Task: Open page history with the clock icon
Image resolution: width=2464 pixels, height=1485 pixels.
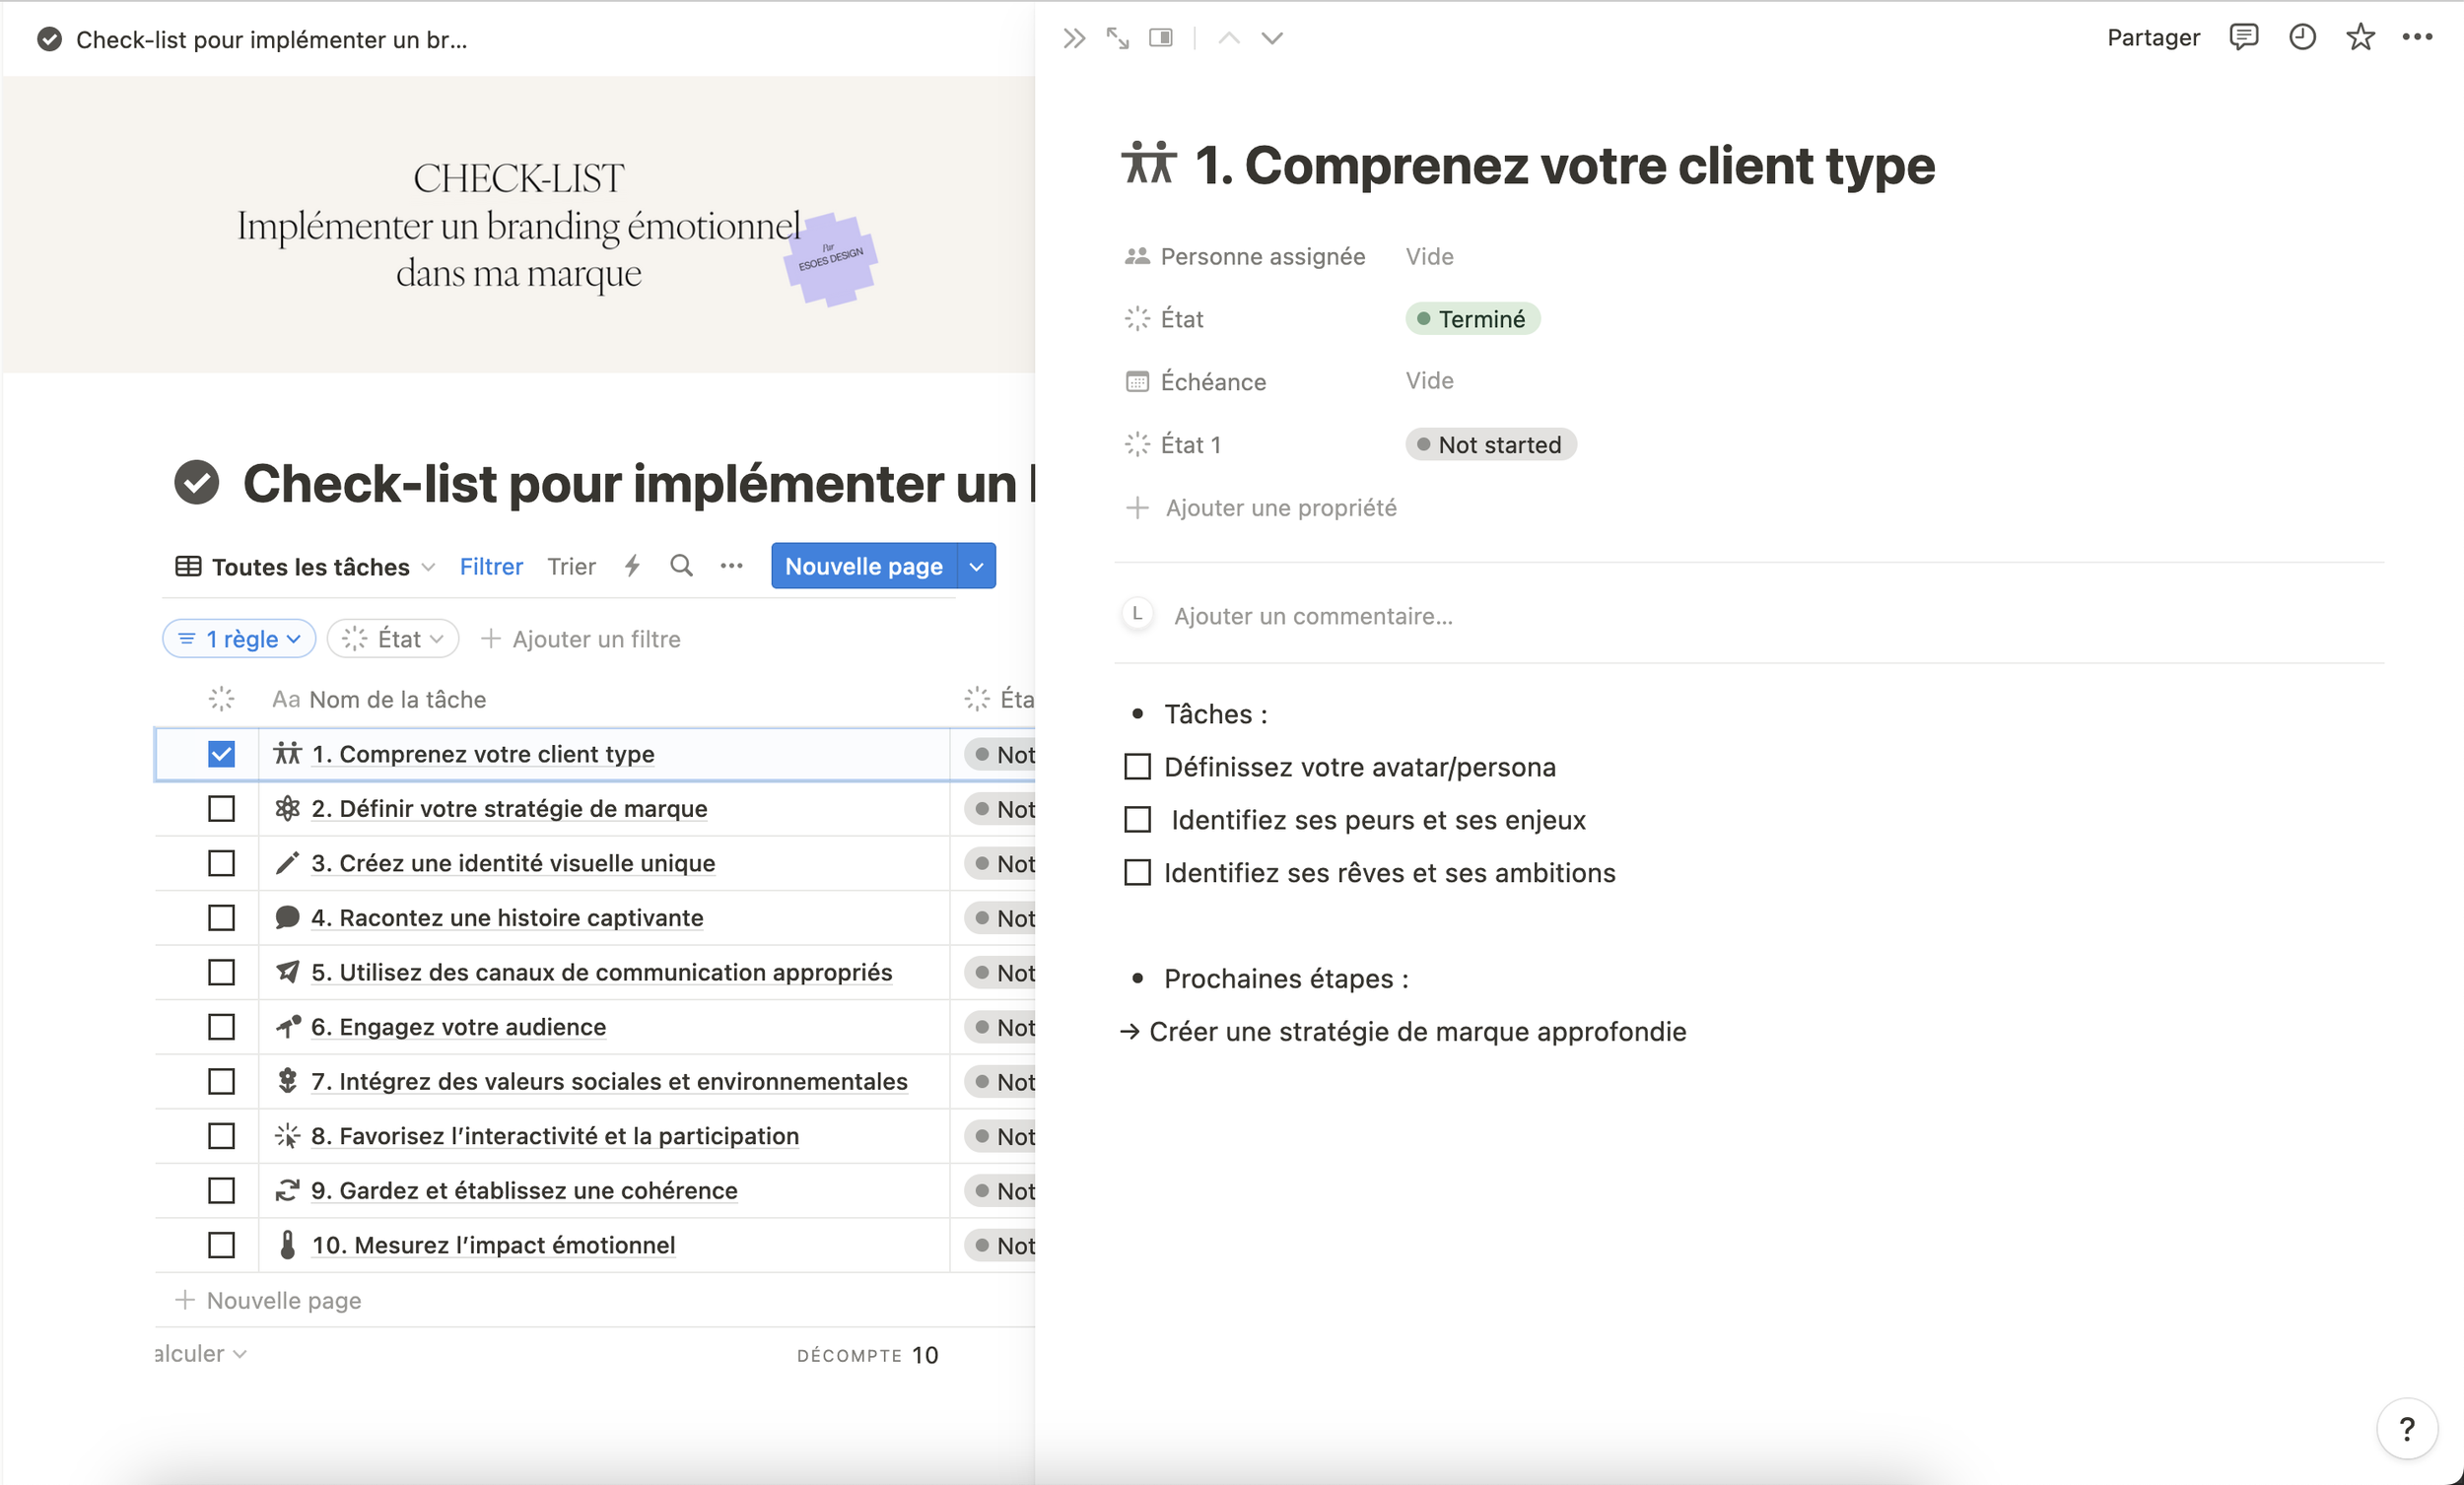Action: pyautogui.click(x=2302, y=38)
